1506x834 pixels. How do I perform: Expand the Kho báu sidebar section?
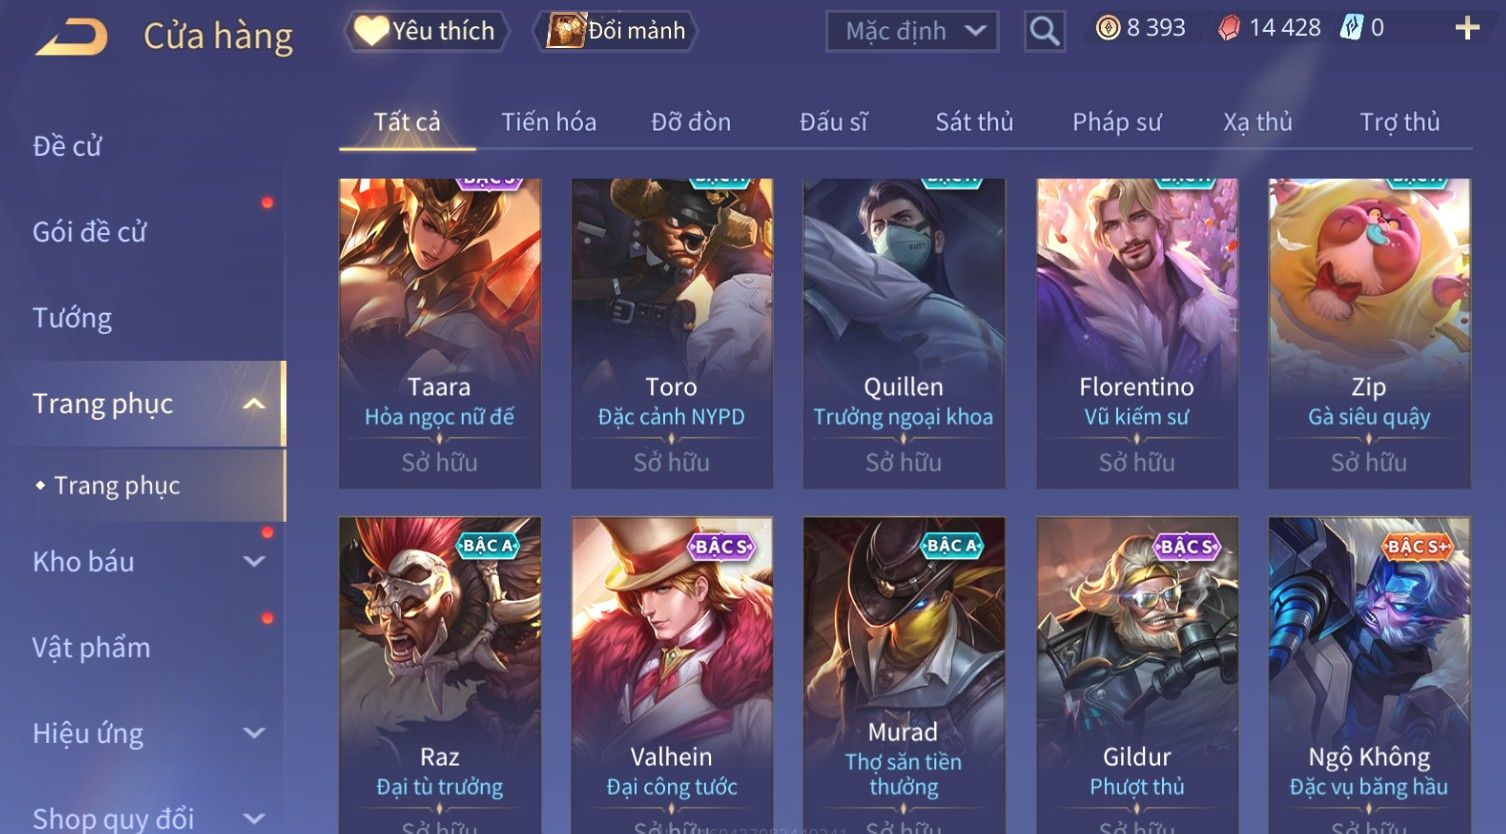tap(254, 561)
